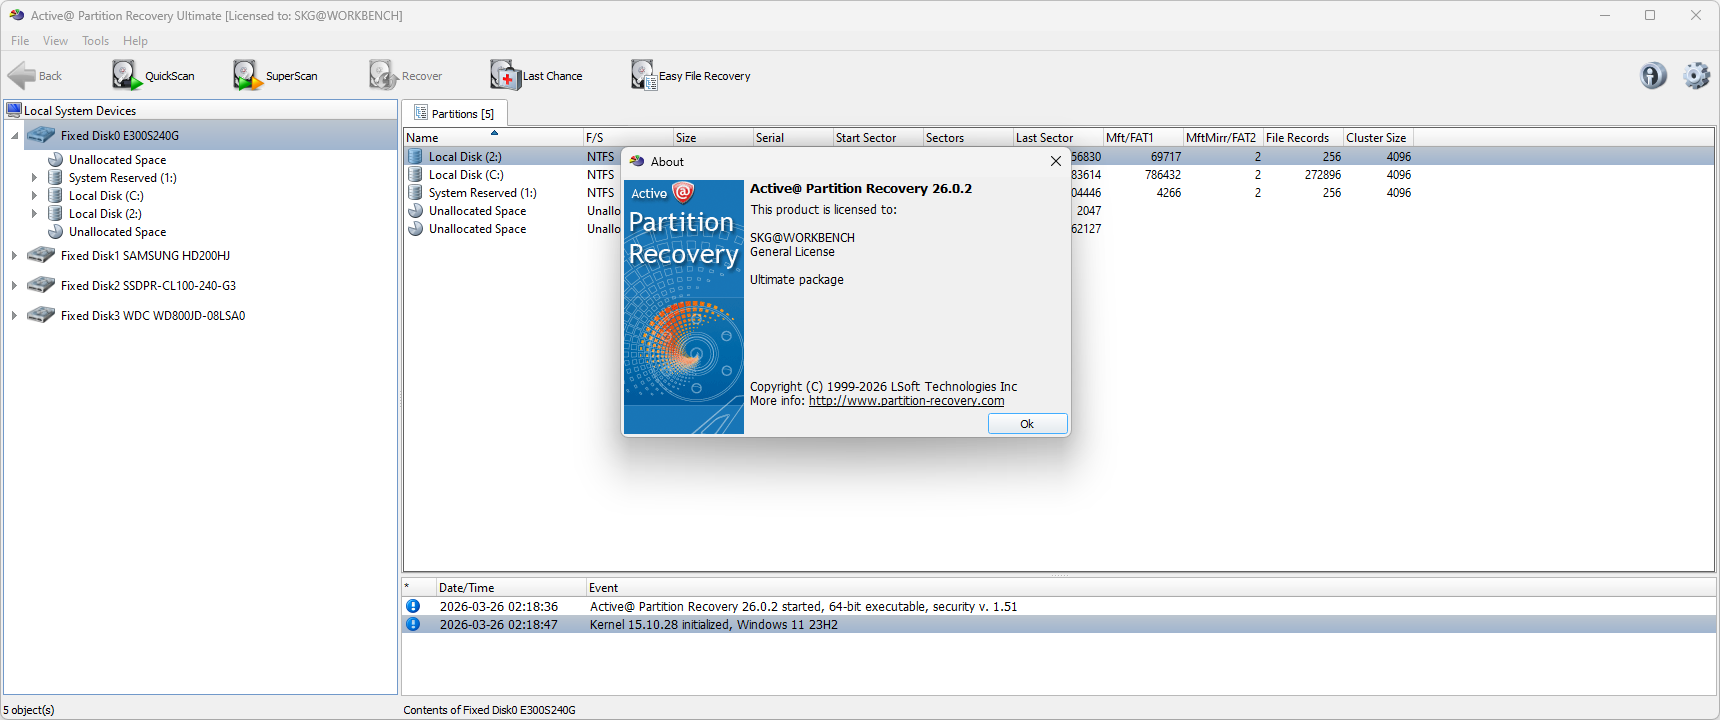This screenshot has height=720, width=1720.
Task: Click the Mft/FAT1 column header
Action: tap(1143, 138)
